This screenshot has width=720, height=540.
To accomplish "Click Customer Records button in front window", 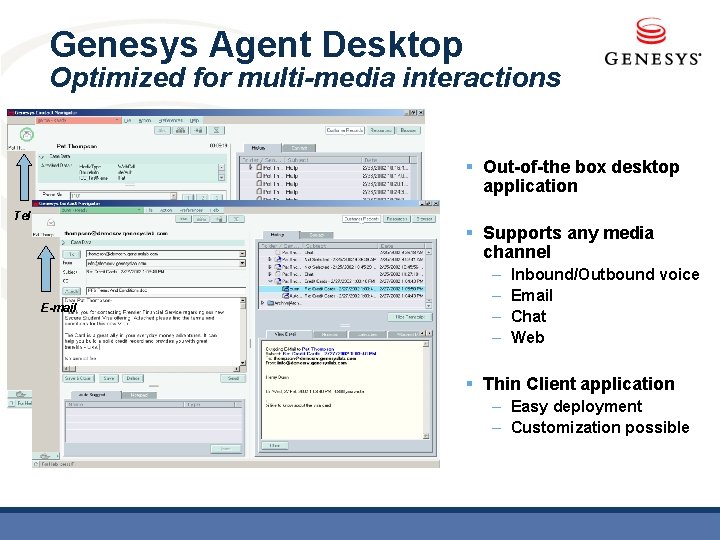I will (x=361, y=219).
